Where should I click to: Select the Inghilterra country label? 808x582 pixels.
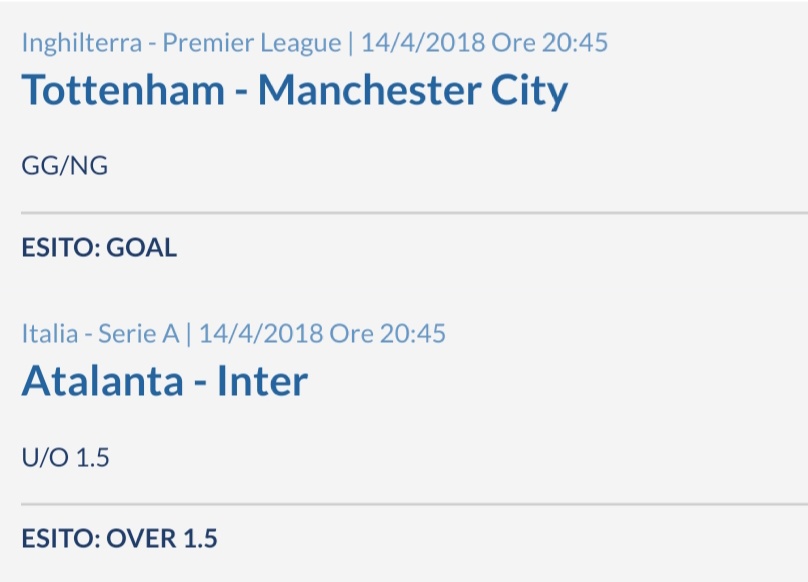click(81, 43)
